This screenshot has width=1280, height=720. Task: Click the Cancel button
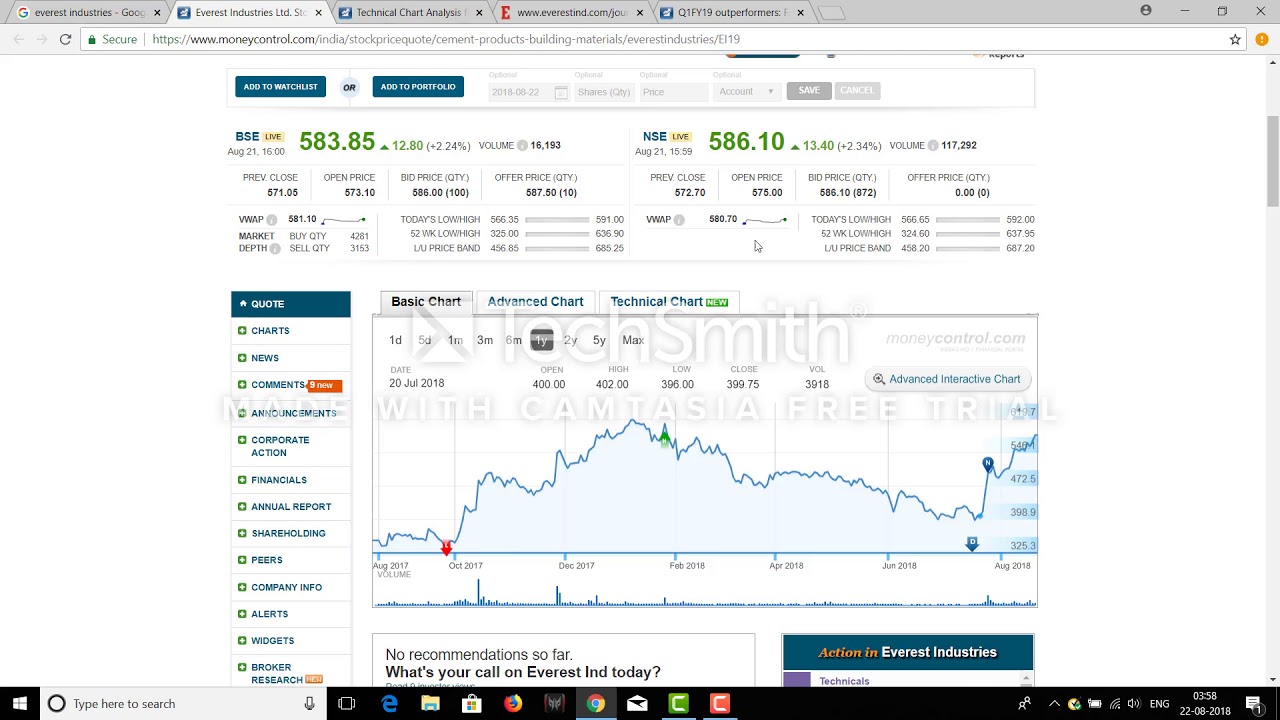click(857, 91)
